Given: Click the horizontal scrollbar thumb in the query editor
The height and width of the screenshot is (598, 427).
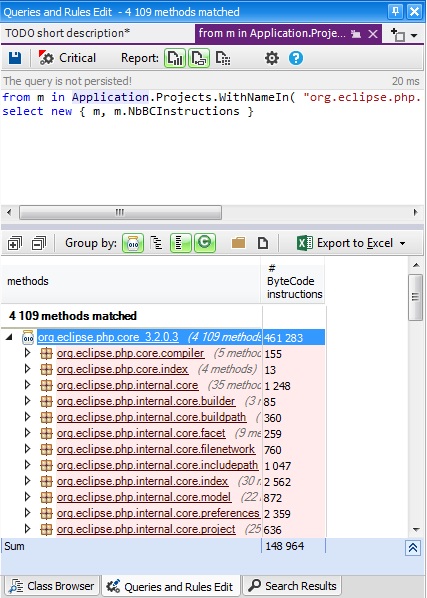Looking at the screenshot, I should 120,212.
